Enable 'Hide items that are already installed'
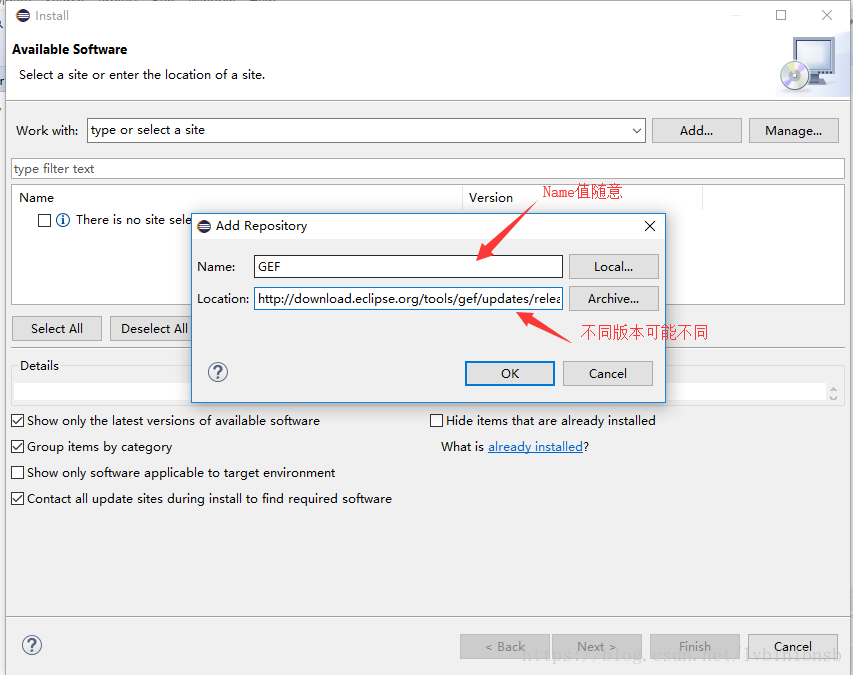Viewport: 853px width, 675px height. (x=436, y=420)
